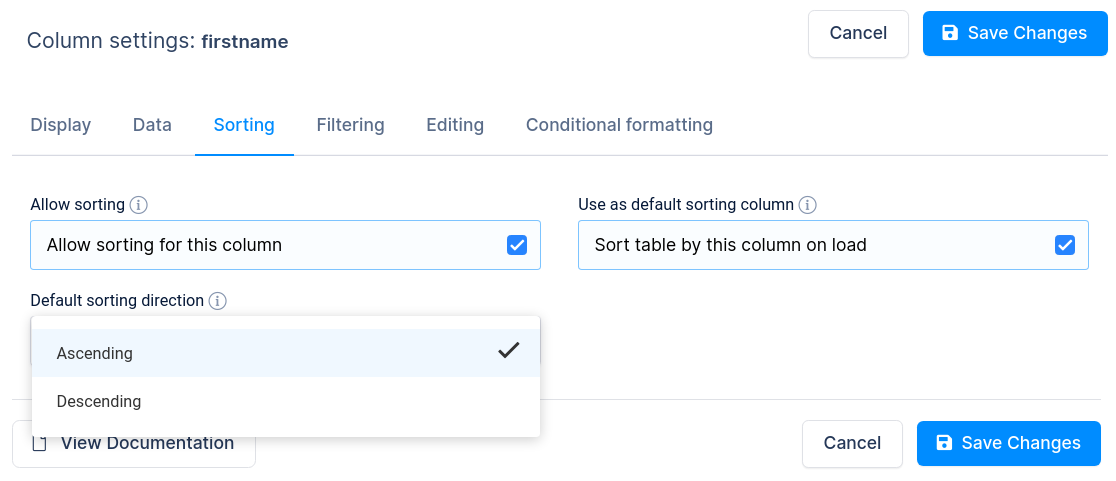Click info icon next to Allow sorting
This screenshot has width=1116, height=481.
click(139, 206)
